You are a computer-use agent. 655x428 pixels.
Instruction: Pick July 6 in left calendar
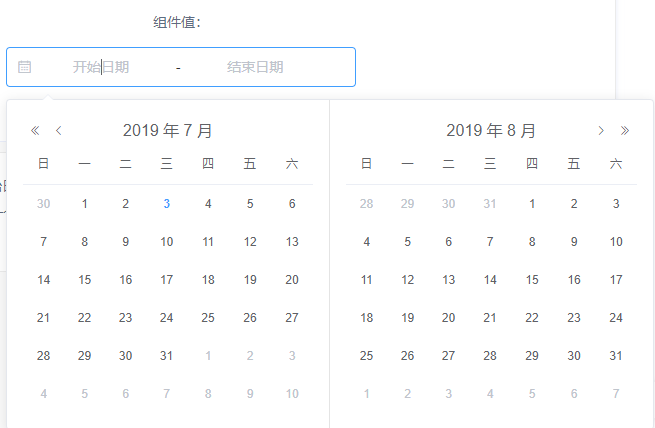pyautogui.click(x=292, y=204)
